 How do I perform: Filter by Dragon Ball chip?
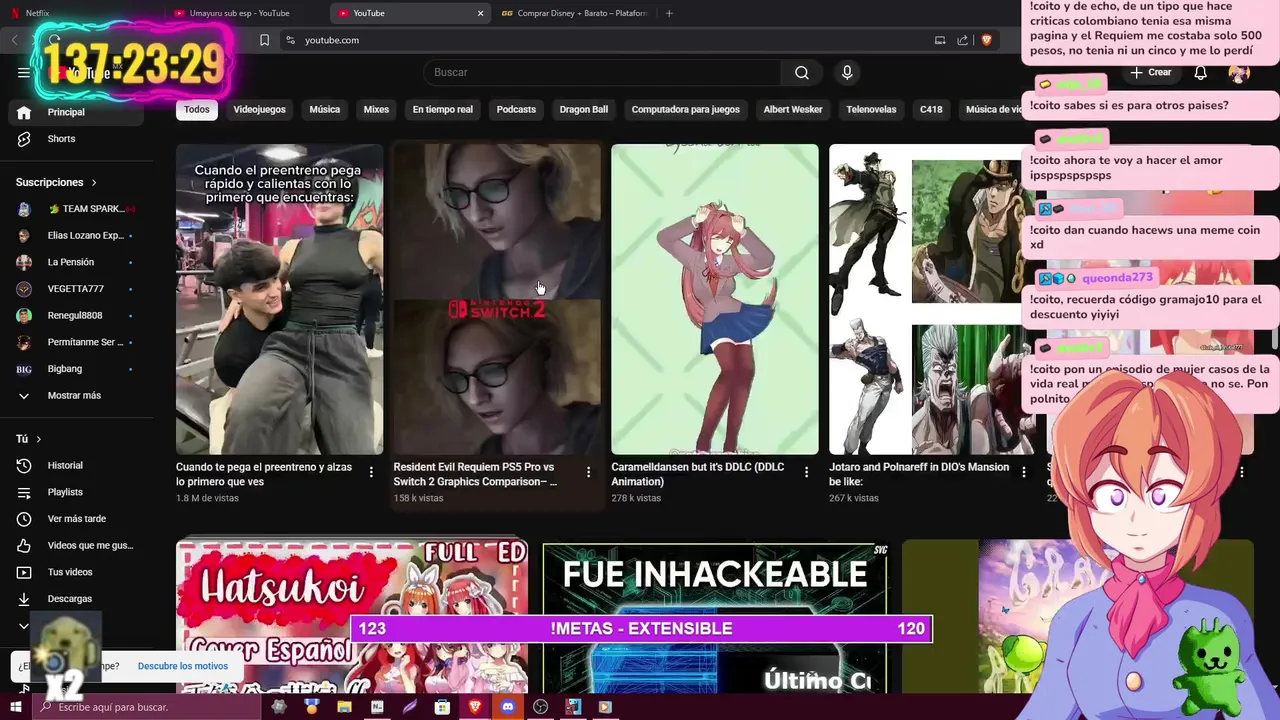coord(584,110)
